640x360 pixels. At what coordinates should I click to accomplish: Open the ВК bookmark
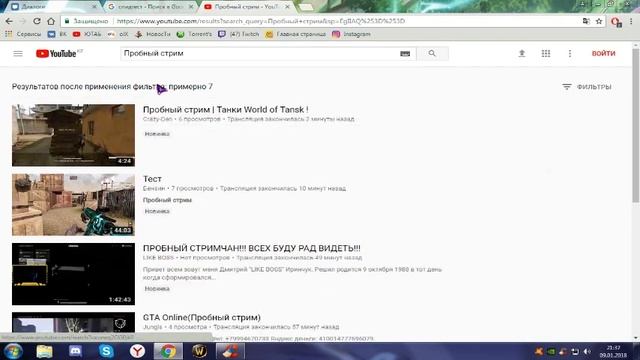(x=57, y=34)
